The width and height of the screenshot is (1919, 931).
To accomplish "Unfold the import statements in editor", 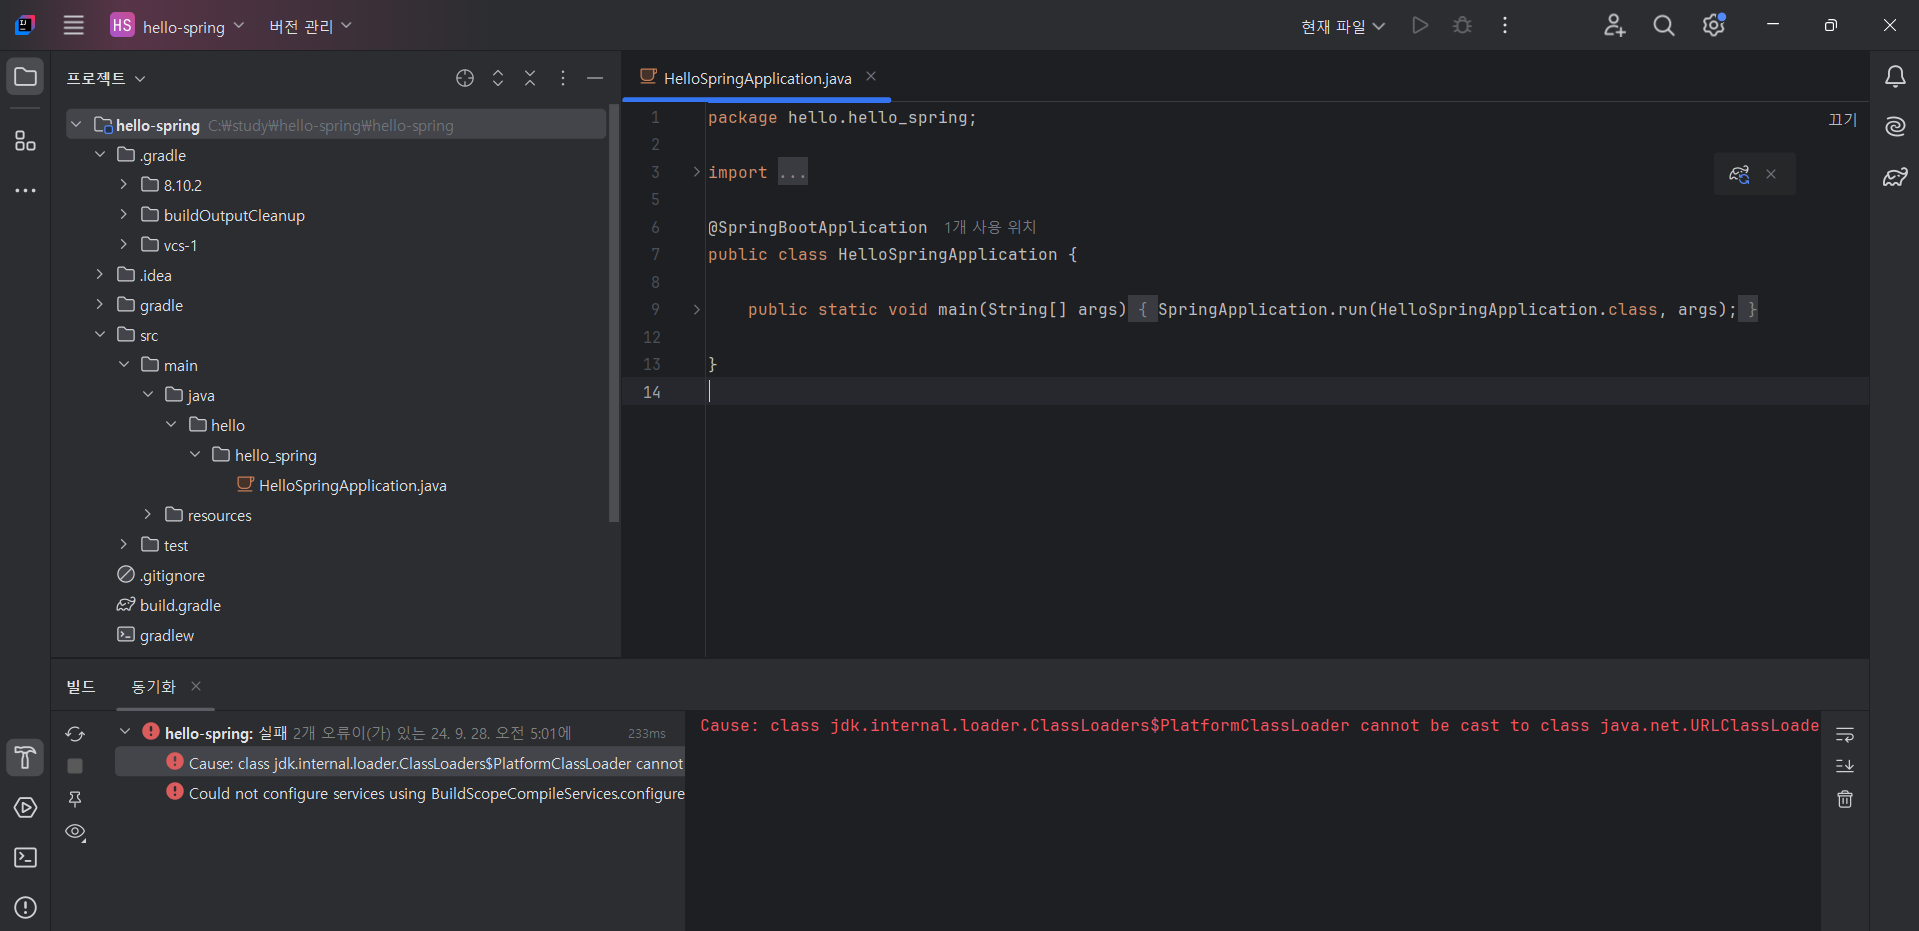I will click(x=697, y=172).
